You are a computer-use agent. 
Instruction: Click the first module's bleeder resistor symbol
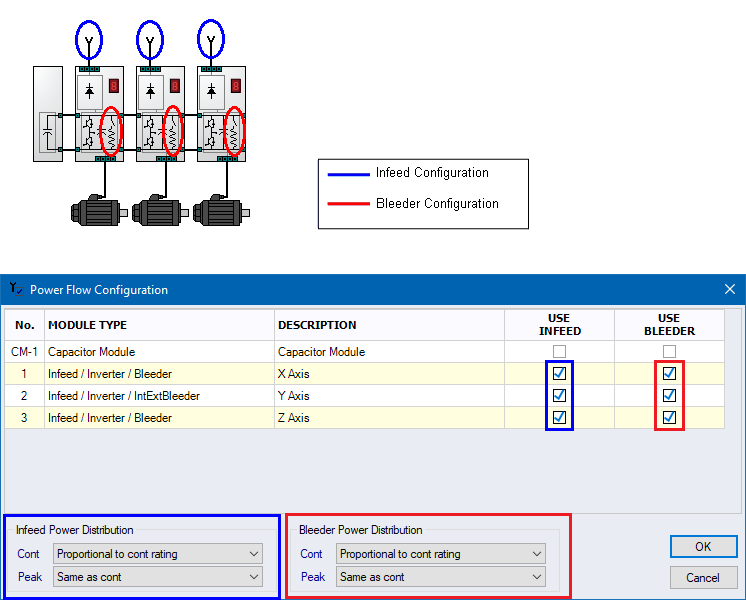click(112, 131)
